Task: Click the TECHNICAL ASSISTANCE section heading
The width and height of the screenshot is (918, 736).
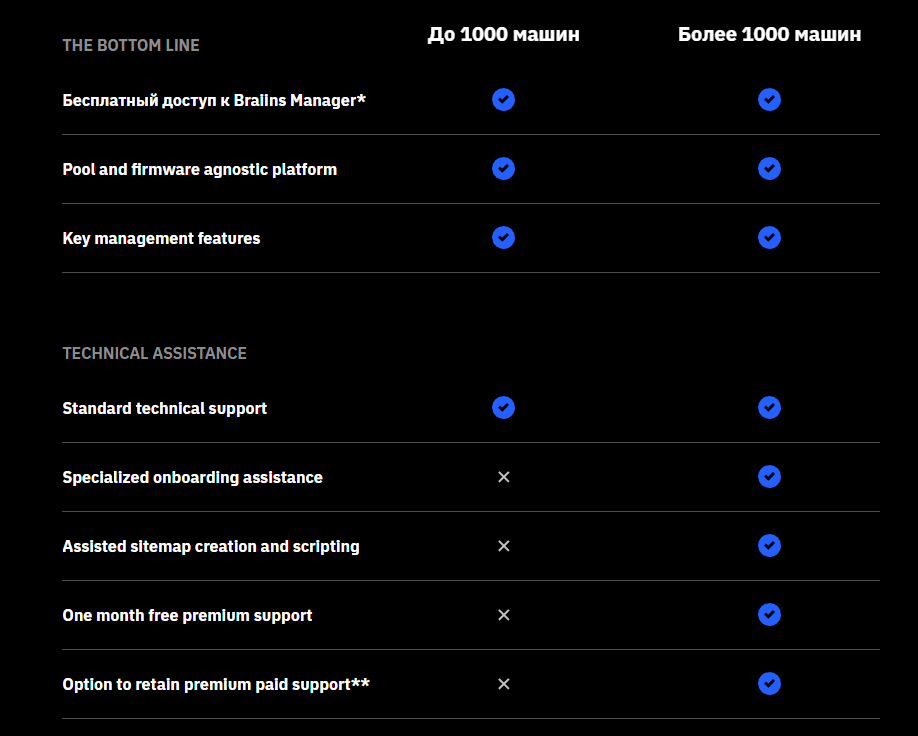Action: click(x=154, y=353)
